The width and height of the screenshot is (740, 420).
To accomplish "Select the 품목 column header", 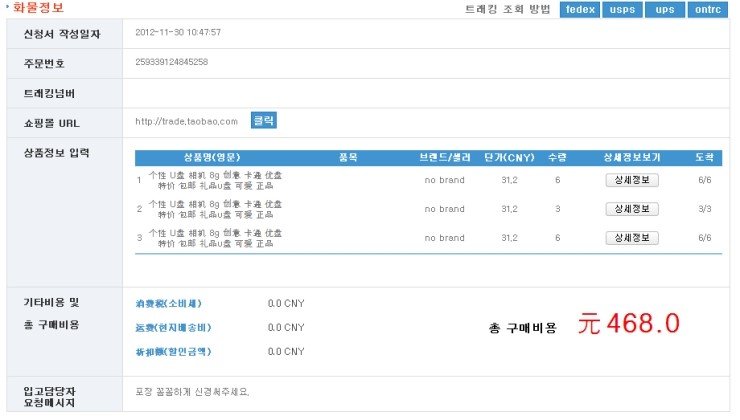I will coord(348,158).
